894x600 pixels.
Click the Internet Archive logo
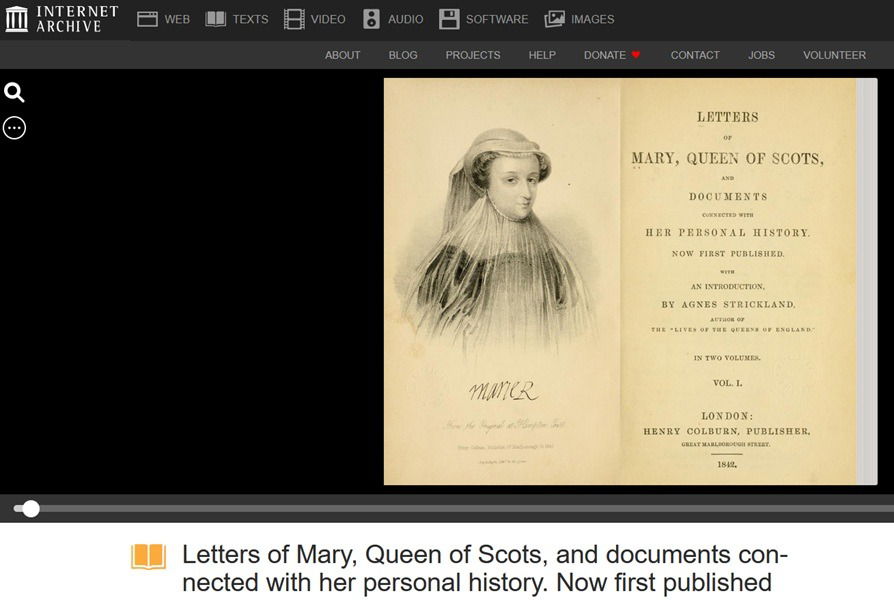click(x=62, y=19)
